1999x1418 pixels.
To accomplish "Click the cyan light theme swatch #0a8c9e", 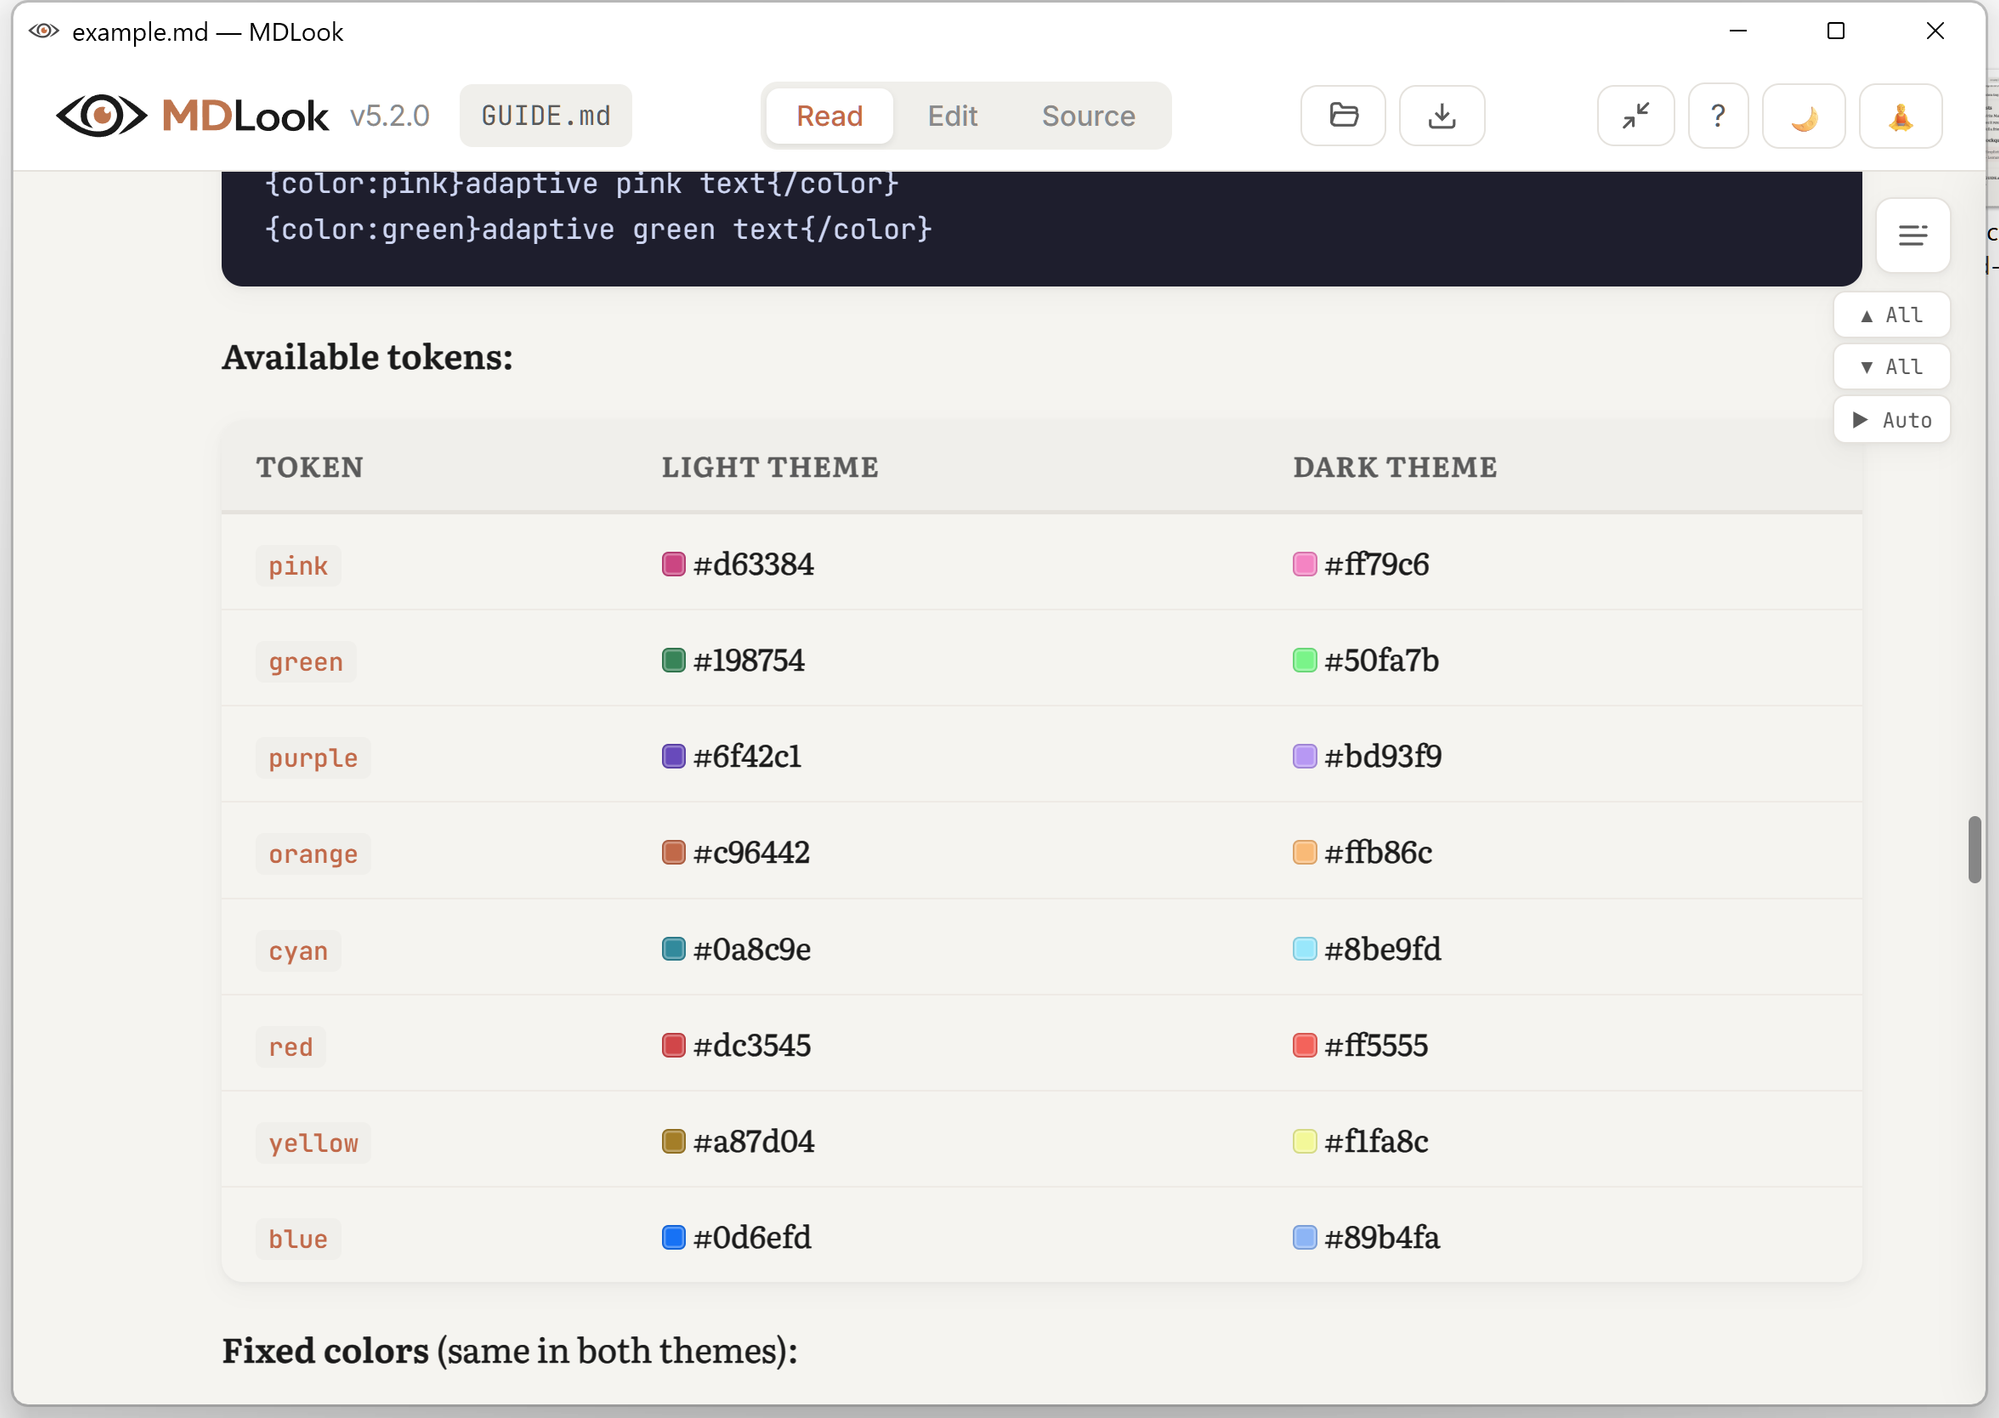I will coord(674,949).
